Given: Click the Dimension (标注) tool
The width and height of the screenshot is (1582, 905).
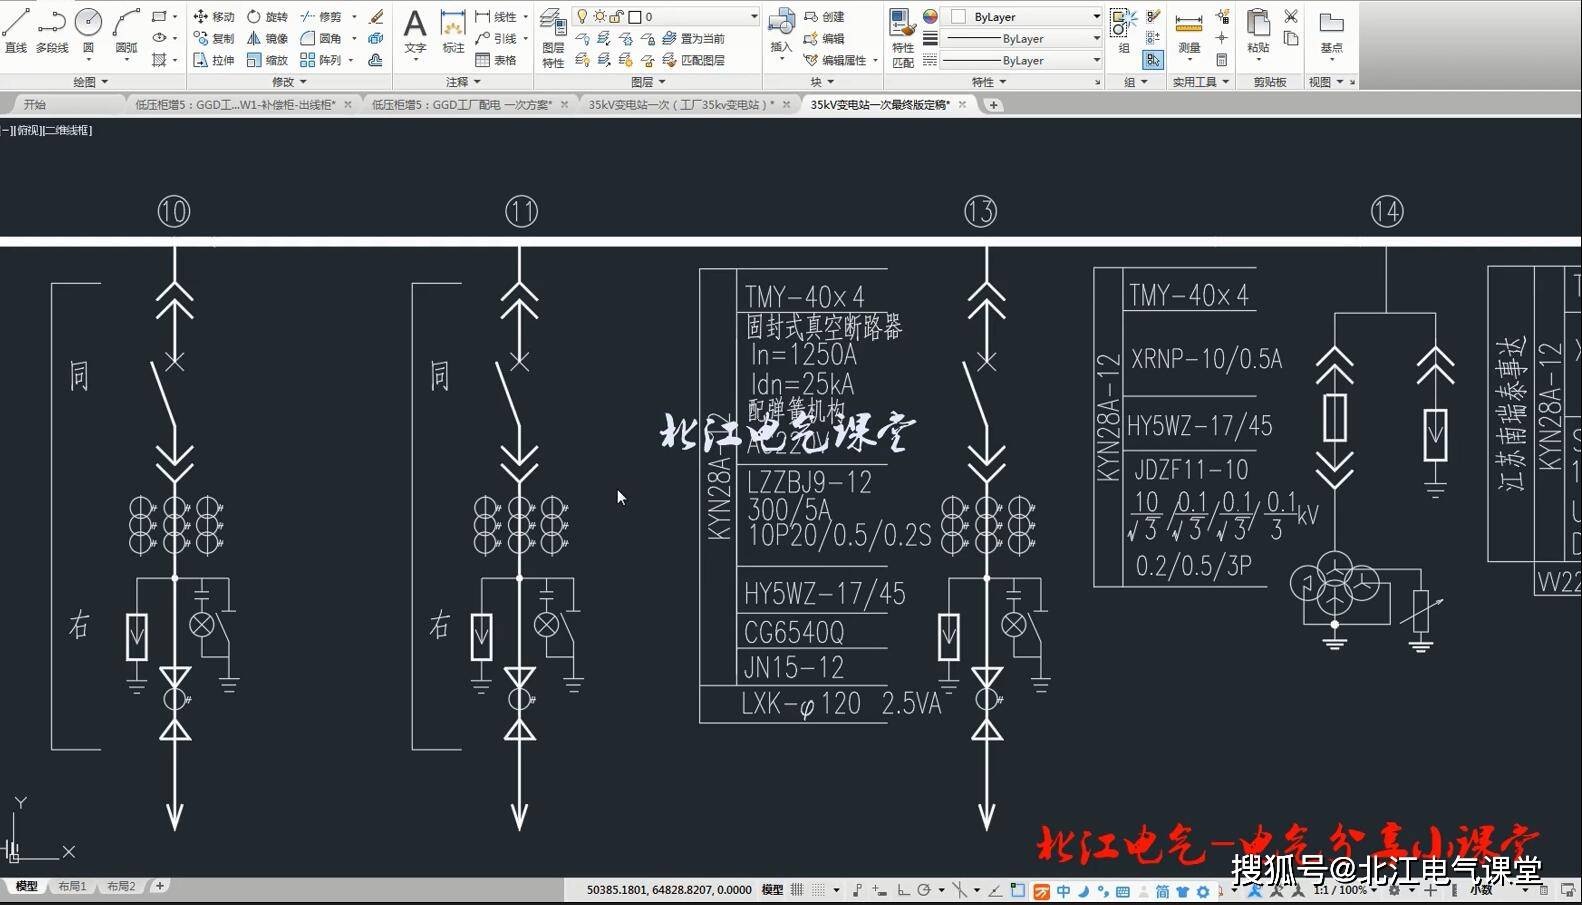Looking at the screenshot, I should point(453,32).
